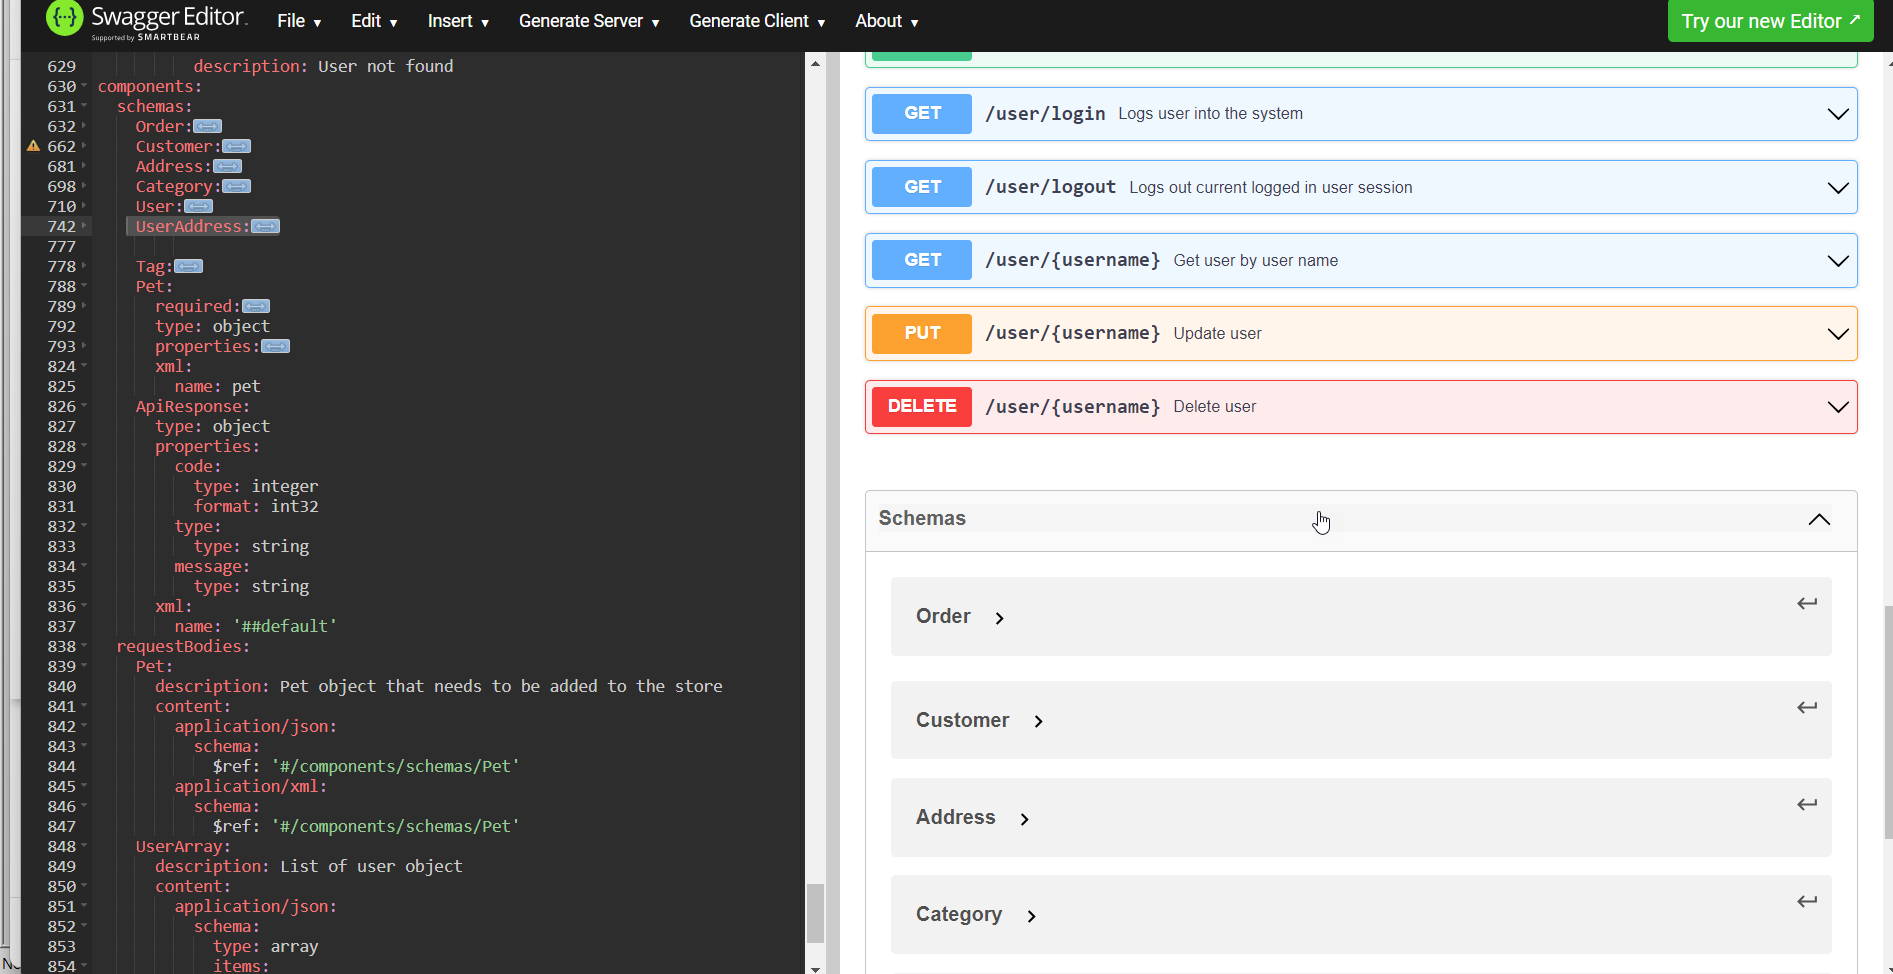Click the fold icon next to UserAddress
This screenshot has height=974, width=1893.
265,226
